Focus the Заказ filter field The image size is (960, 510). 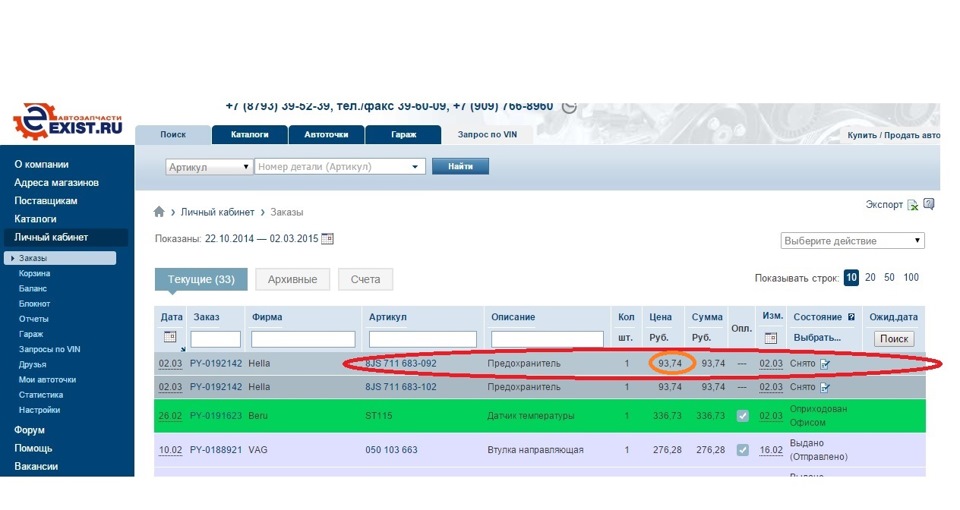coord(216,339)
